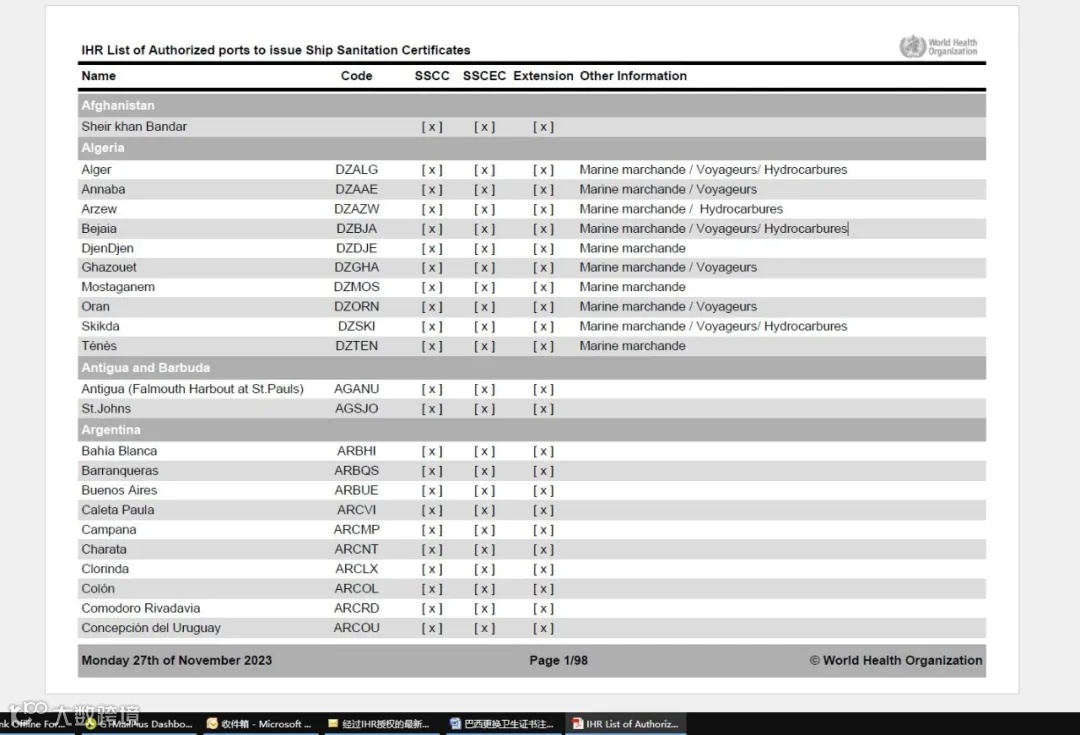Click the SSCEC [x] mark in St.Johns row
This screenshot has width=1080, height=735.
[x=484, y=409]
